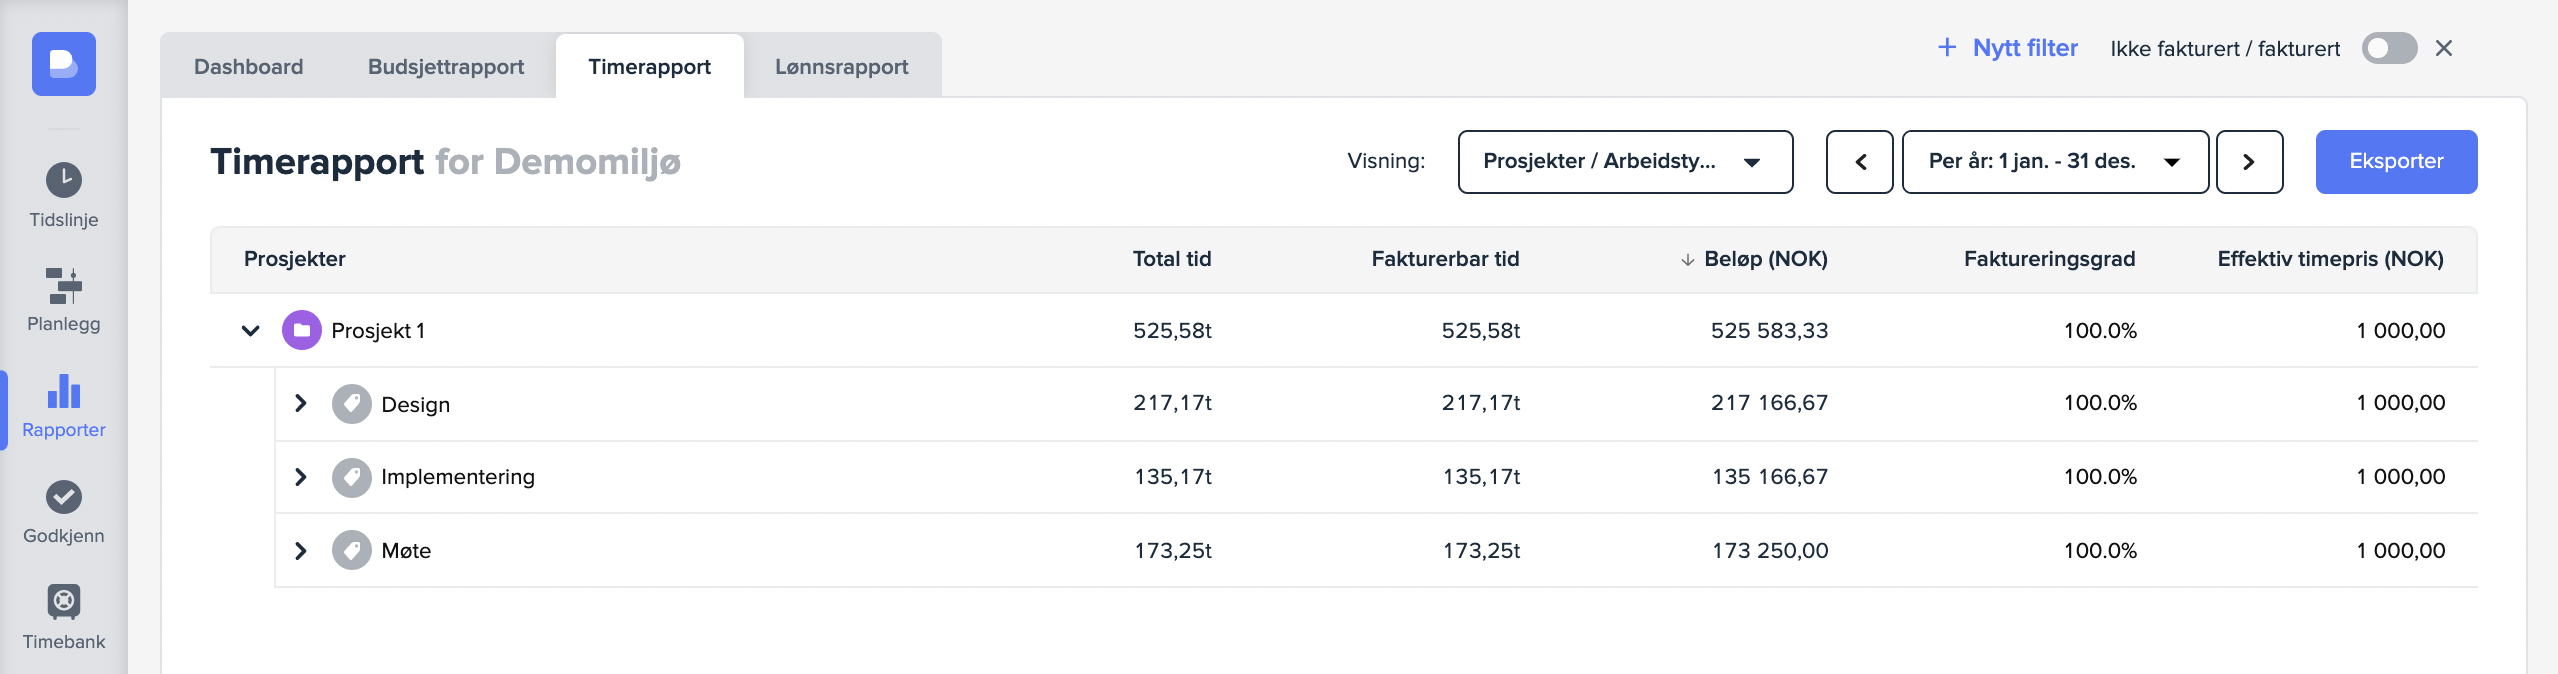Switch to the Lønnsrapport tab

pos(841,67)
